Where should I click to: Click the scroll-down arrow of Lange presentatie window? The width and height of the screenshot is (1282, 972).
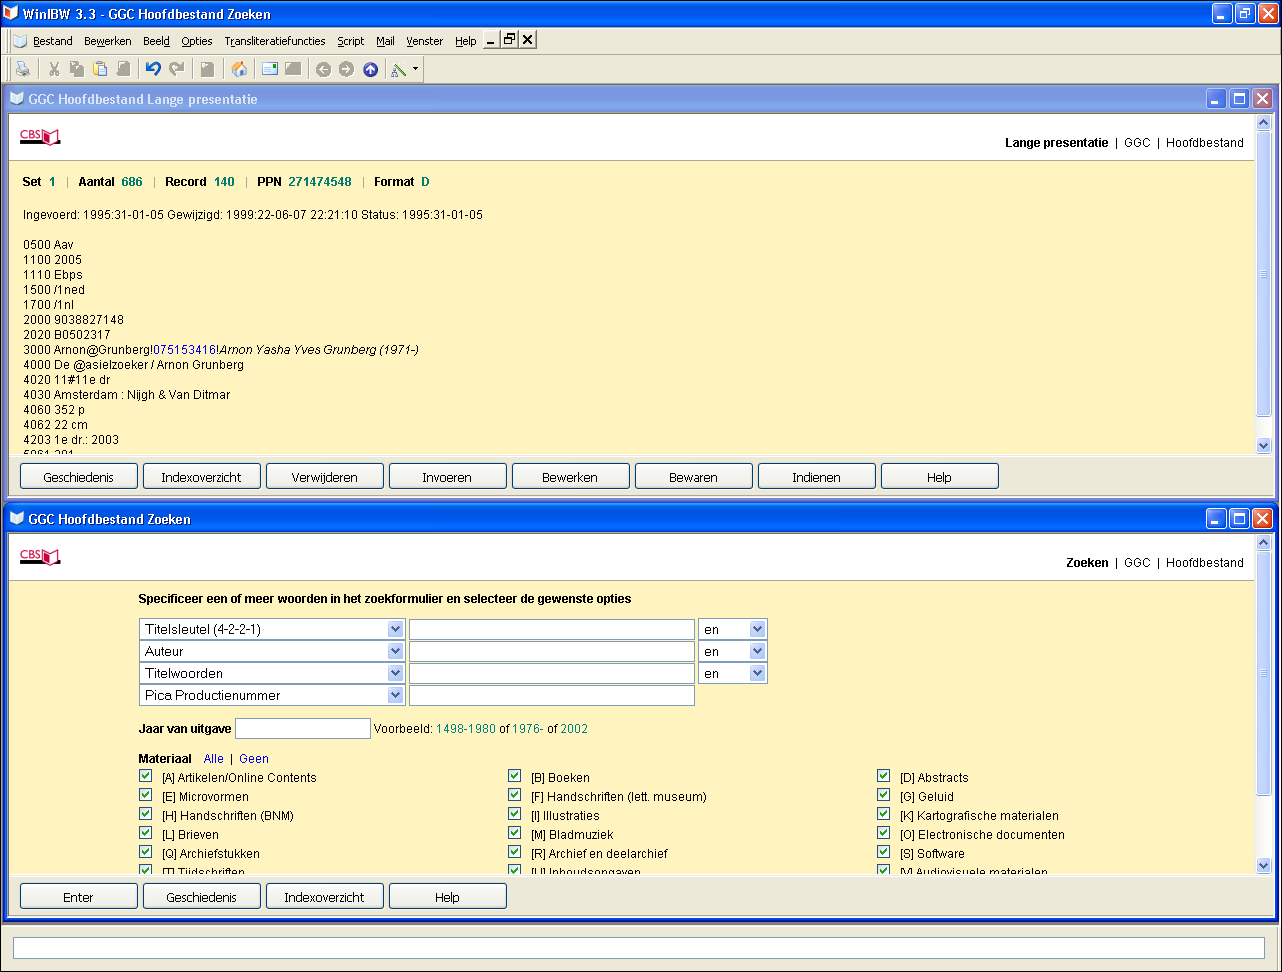coord(1263,446)
